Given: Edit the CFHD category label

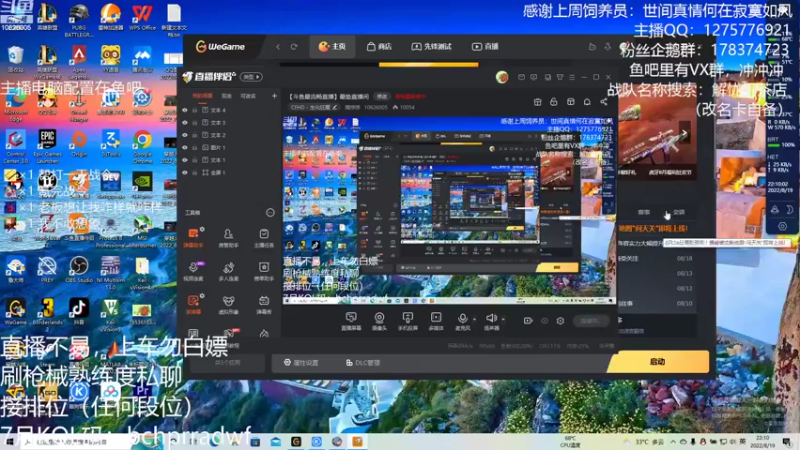Looking at the screenshot, I should [313, 108].
